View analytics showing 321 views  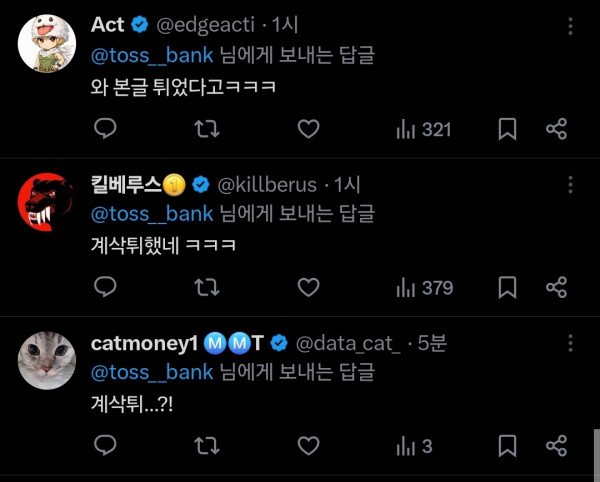424,129
